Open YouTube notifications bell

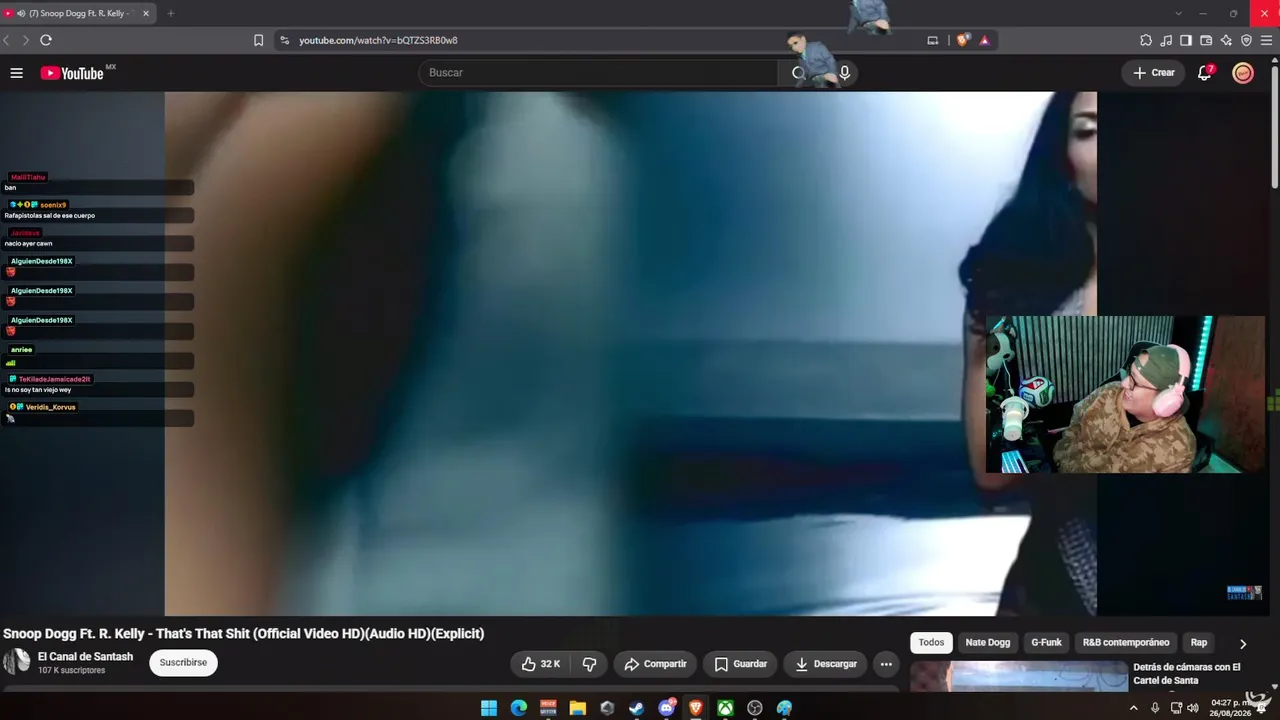click(1205, 73)
